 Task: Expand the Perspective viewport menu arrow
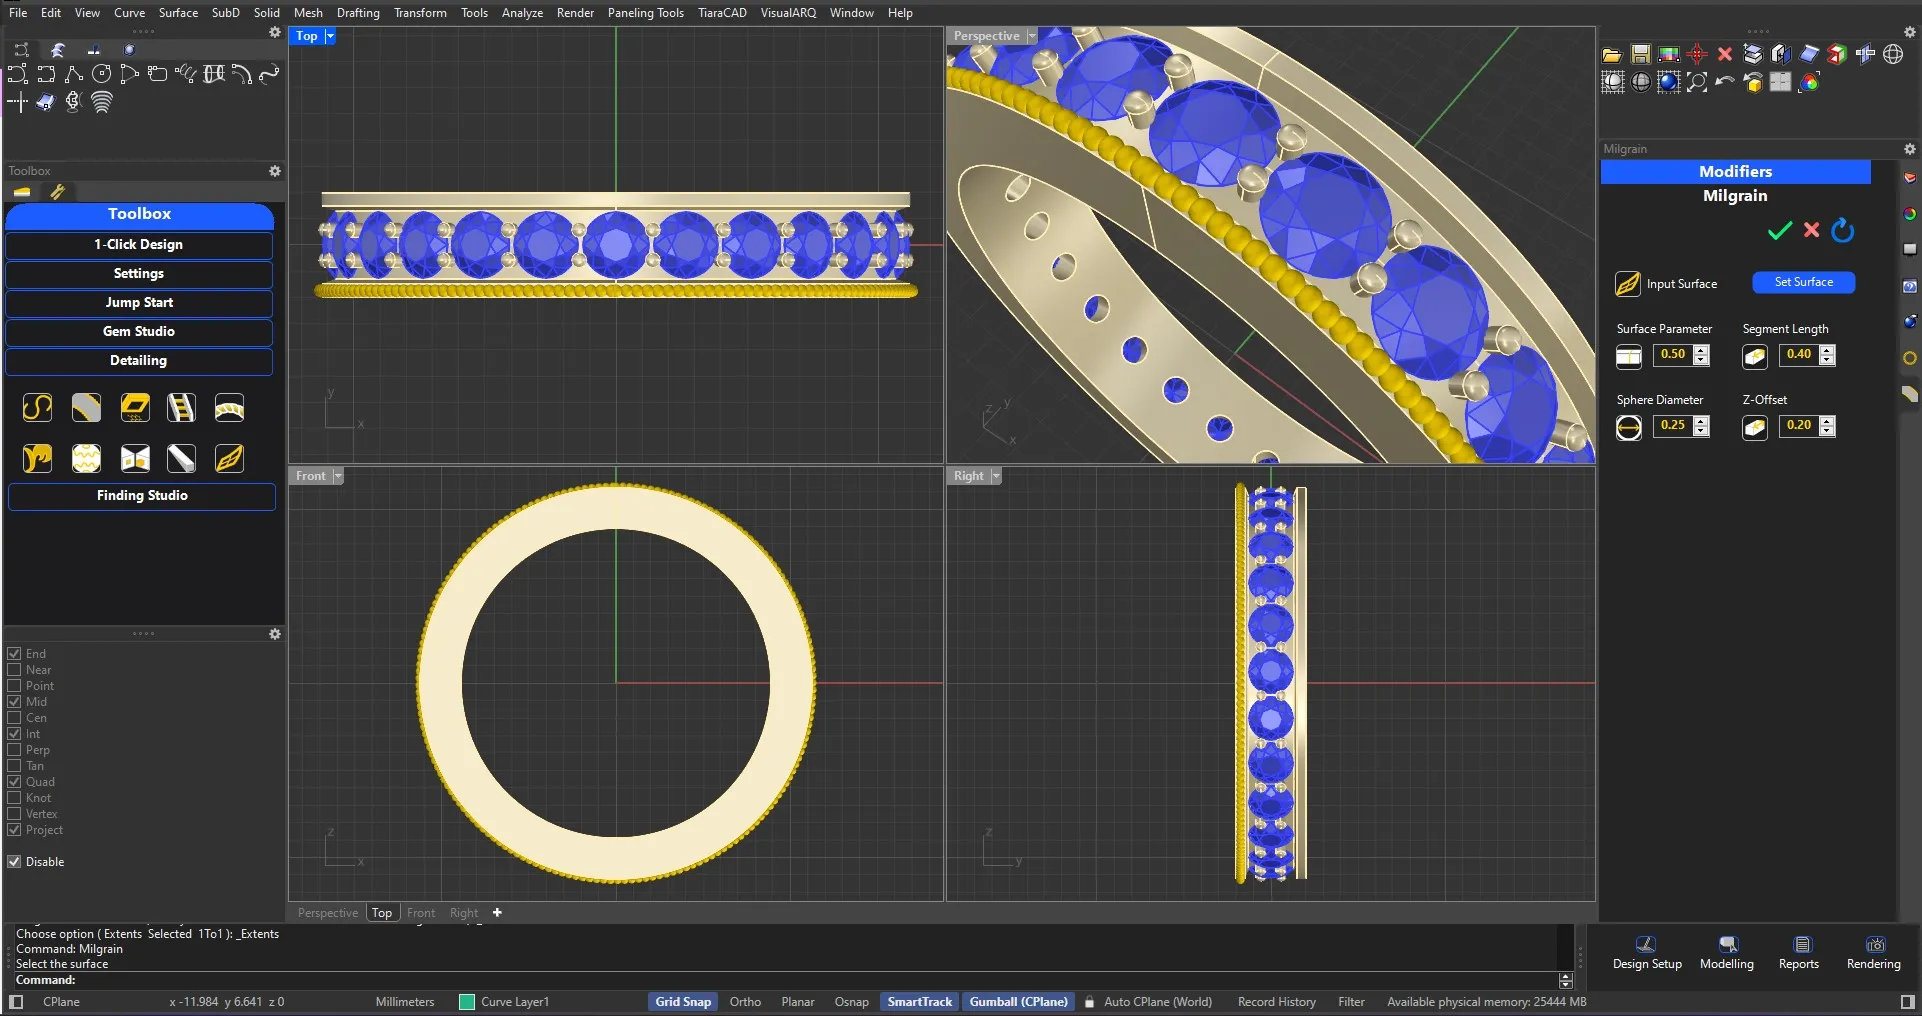(1032, 36)
